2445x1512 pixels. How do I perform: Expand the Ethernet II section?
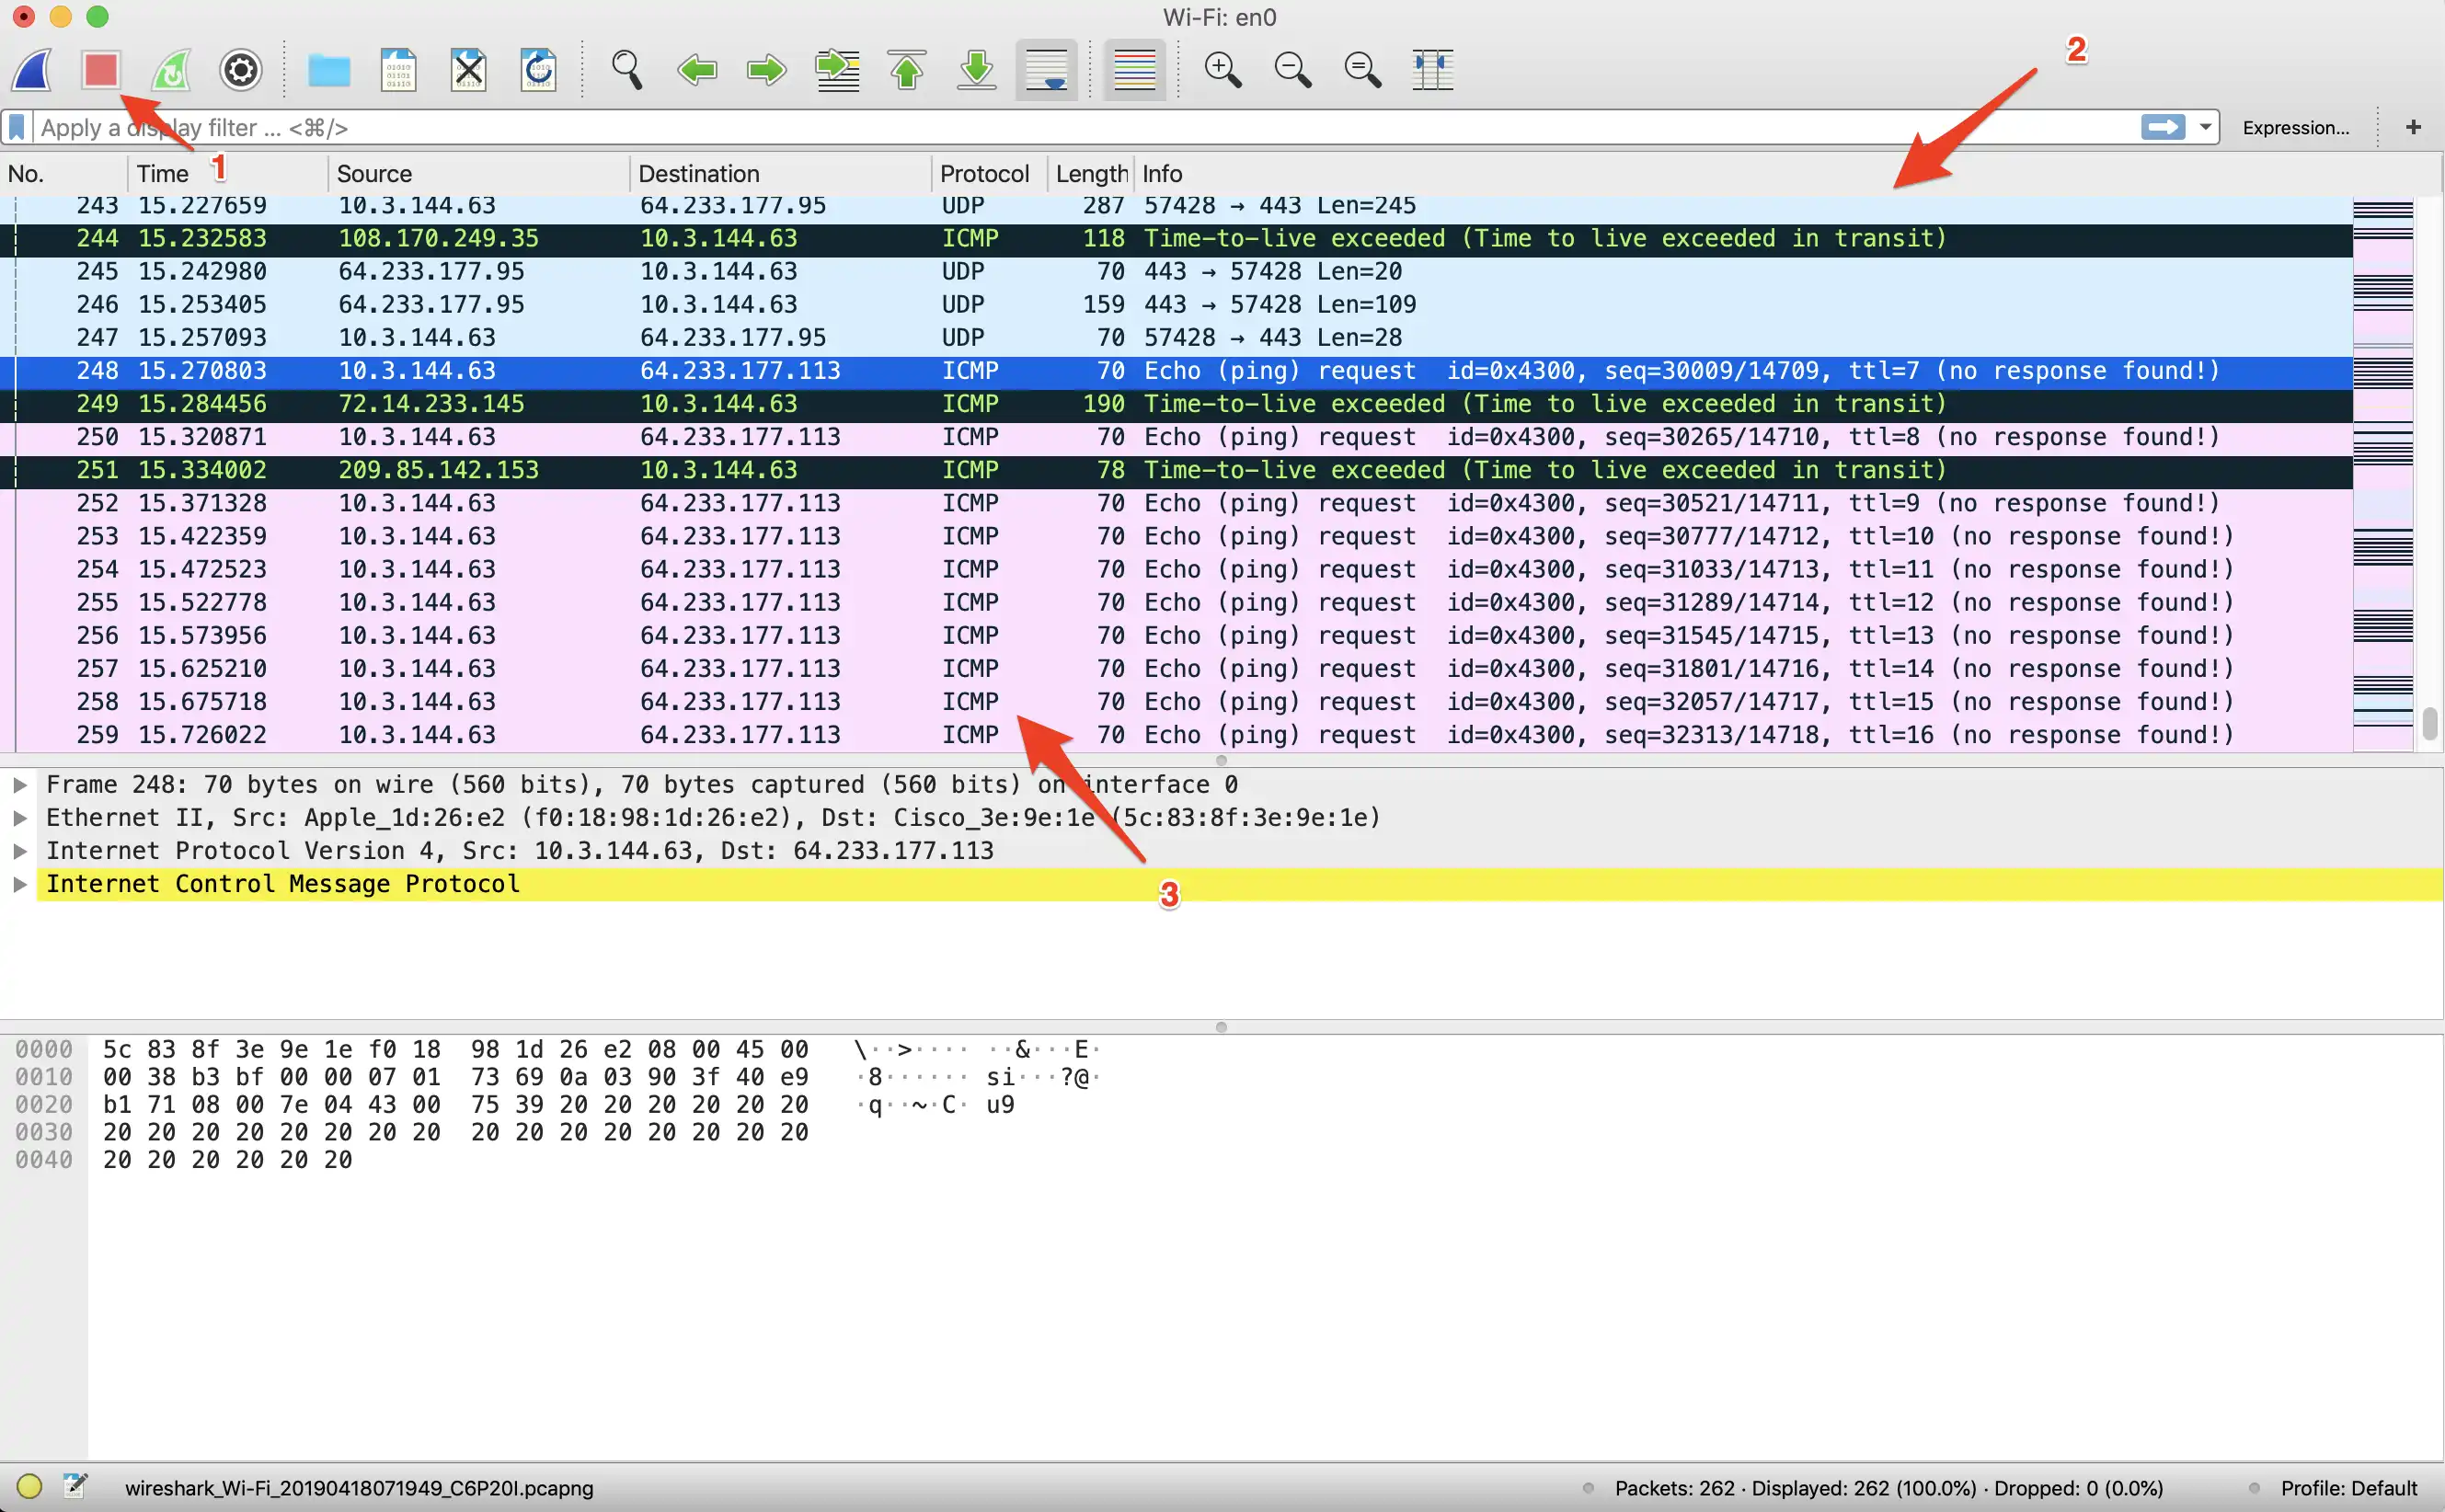(x=19, y=818)
